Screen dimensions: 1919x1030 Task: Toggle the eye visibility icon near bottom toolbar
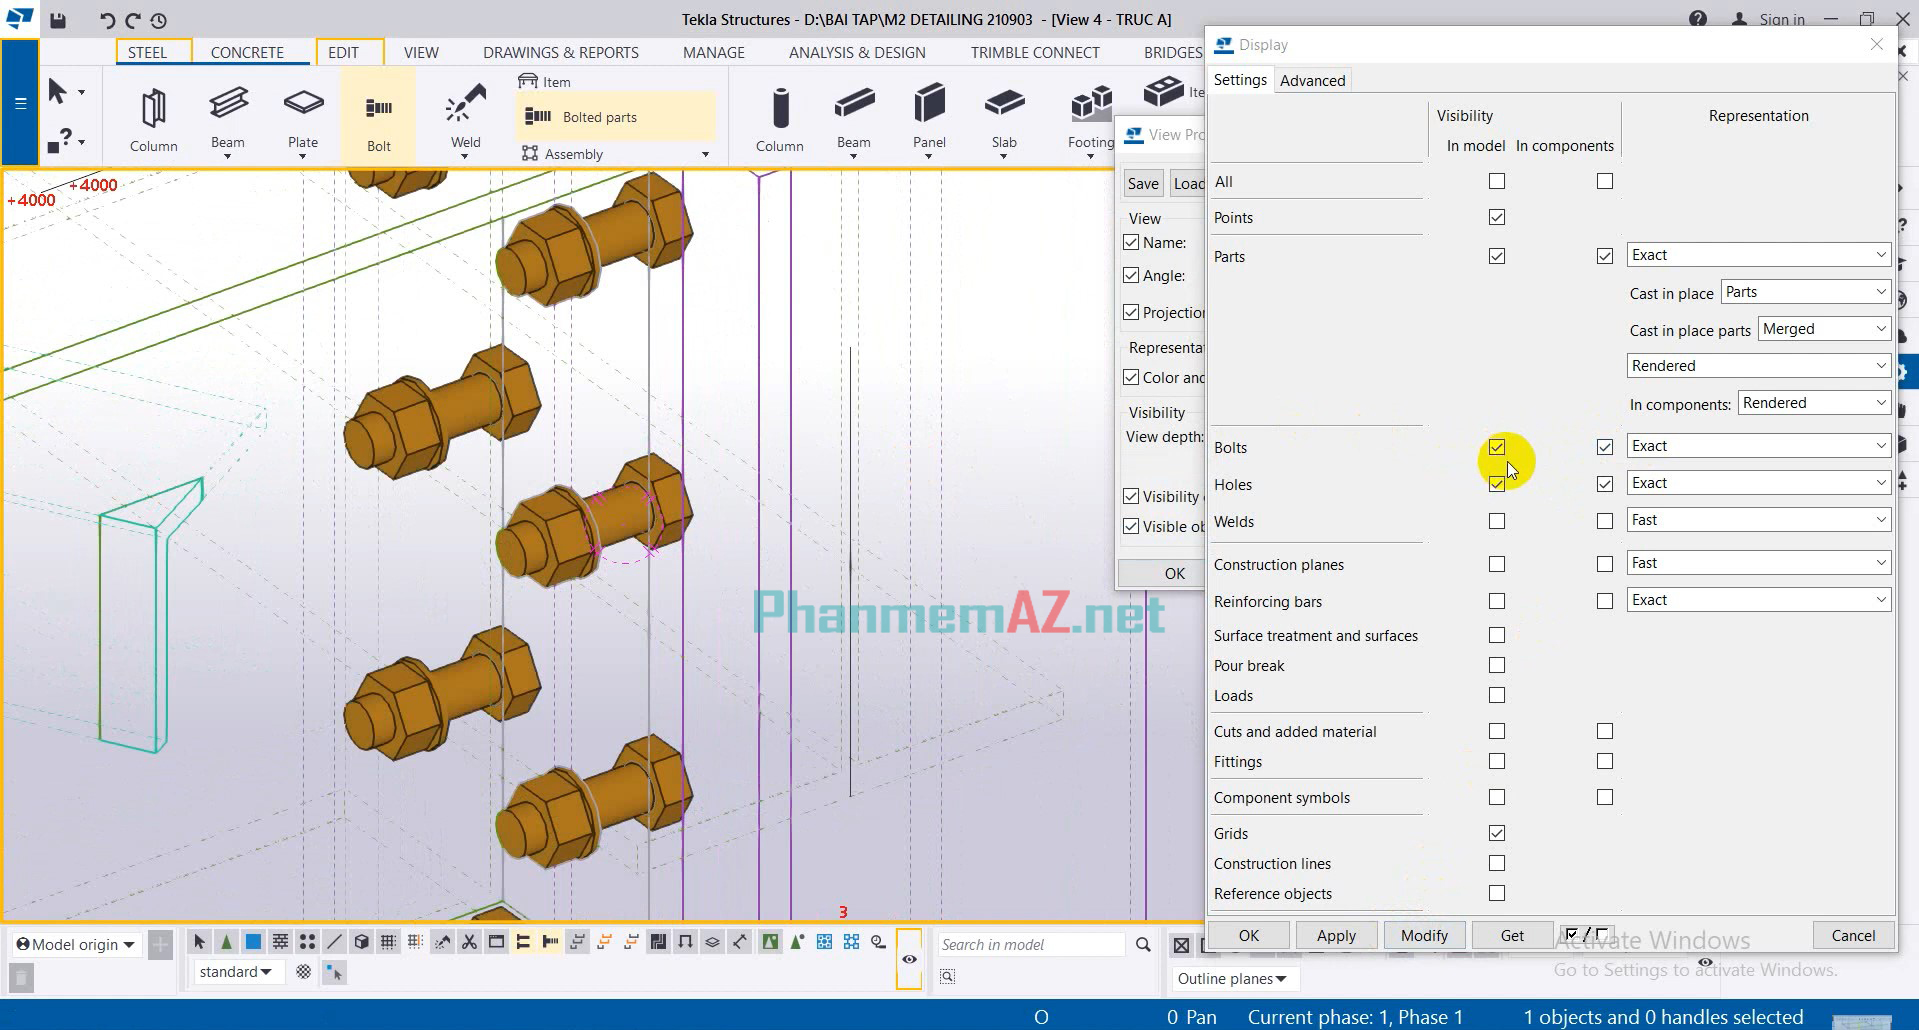[908, 958]
